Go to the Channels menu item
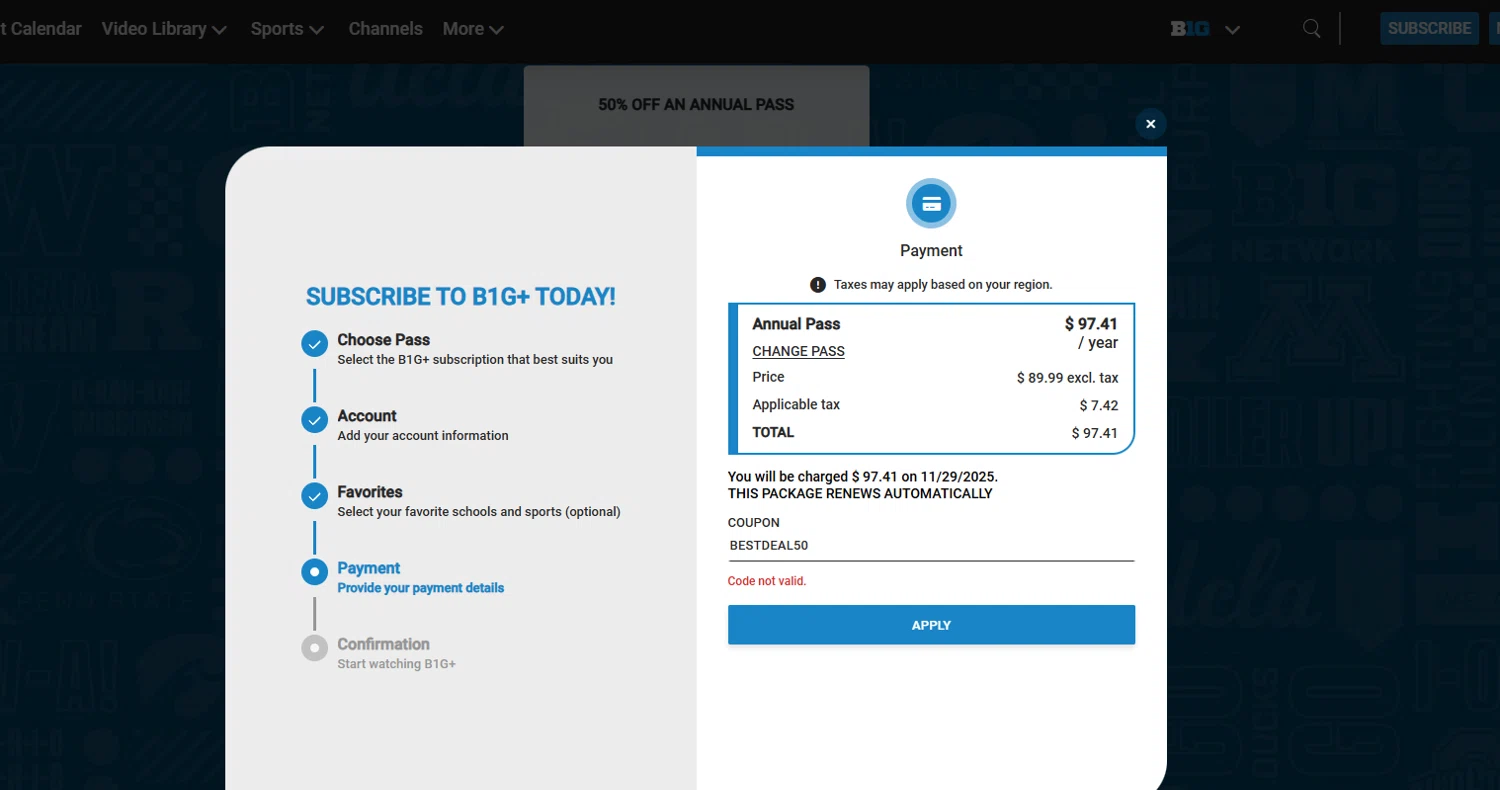 click(x=385, y=29)
